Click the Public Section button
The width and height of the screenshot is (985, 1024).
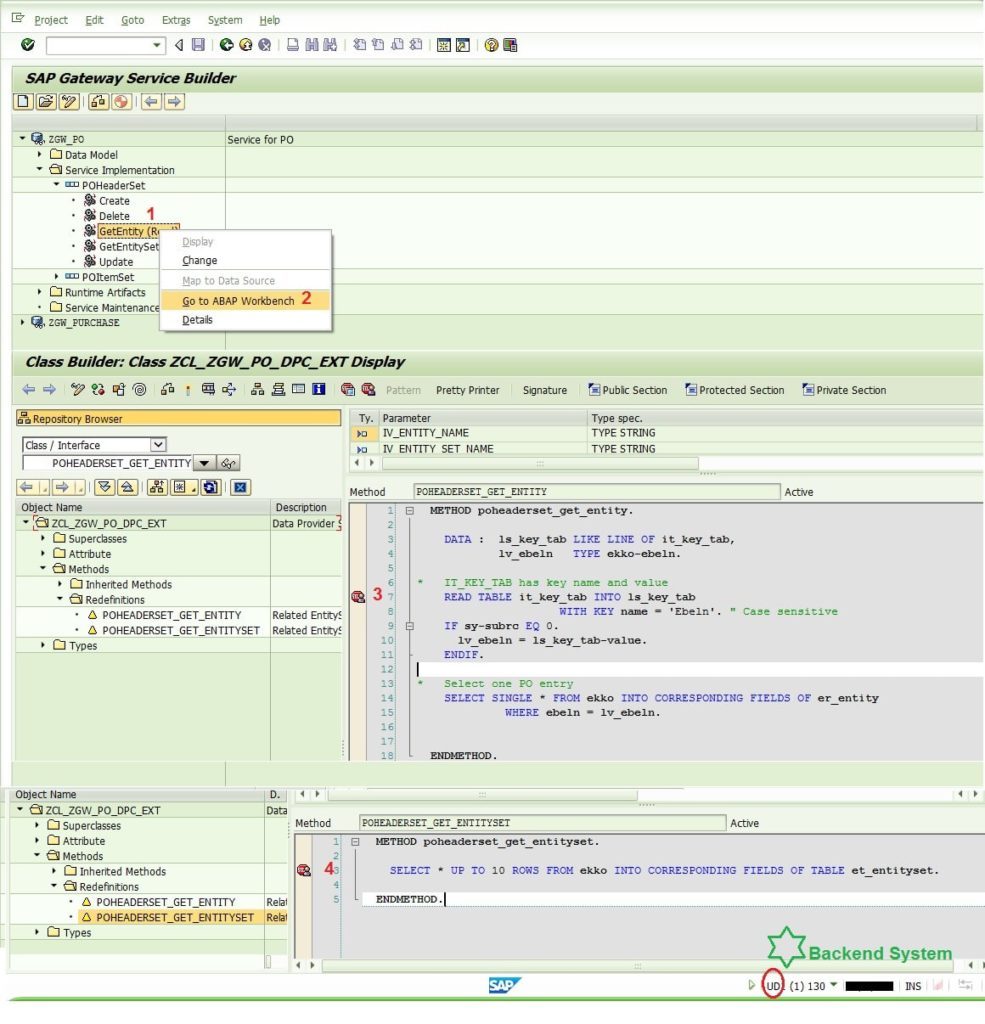point(628,390)
